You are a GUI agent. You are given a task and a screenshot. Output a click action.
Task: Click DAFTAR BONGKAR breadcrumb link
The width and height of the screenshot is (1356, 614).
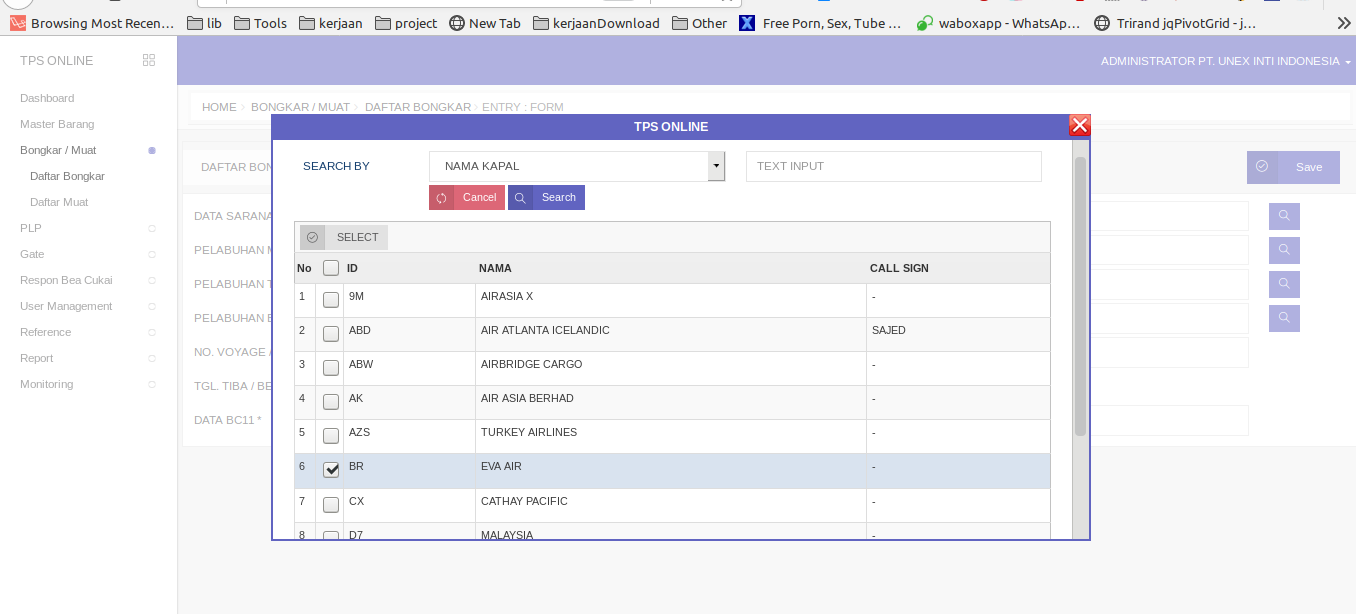coord(418,107)
